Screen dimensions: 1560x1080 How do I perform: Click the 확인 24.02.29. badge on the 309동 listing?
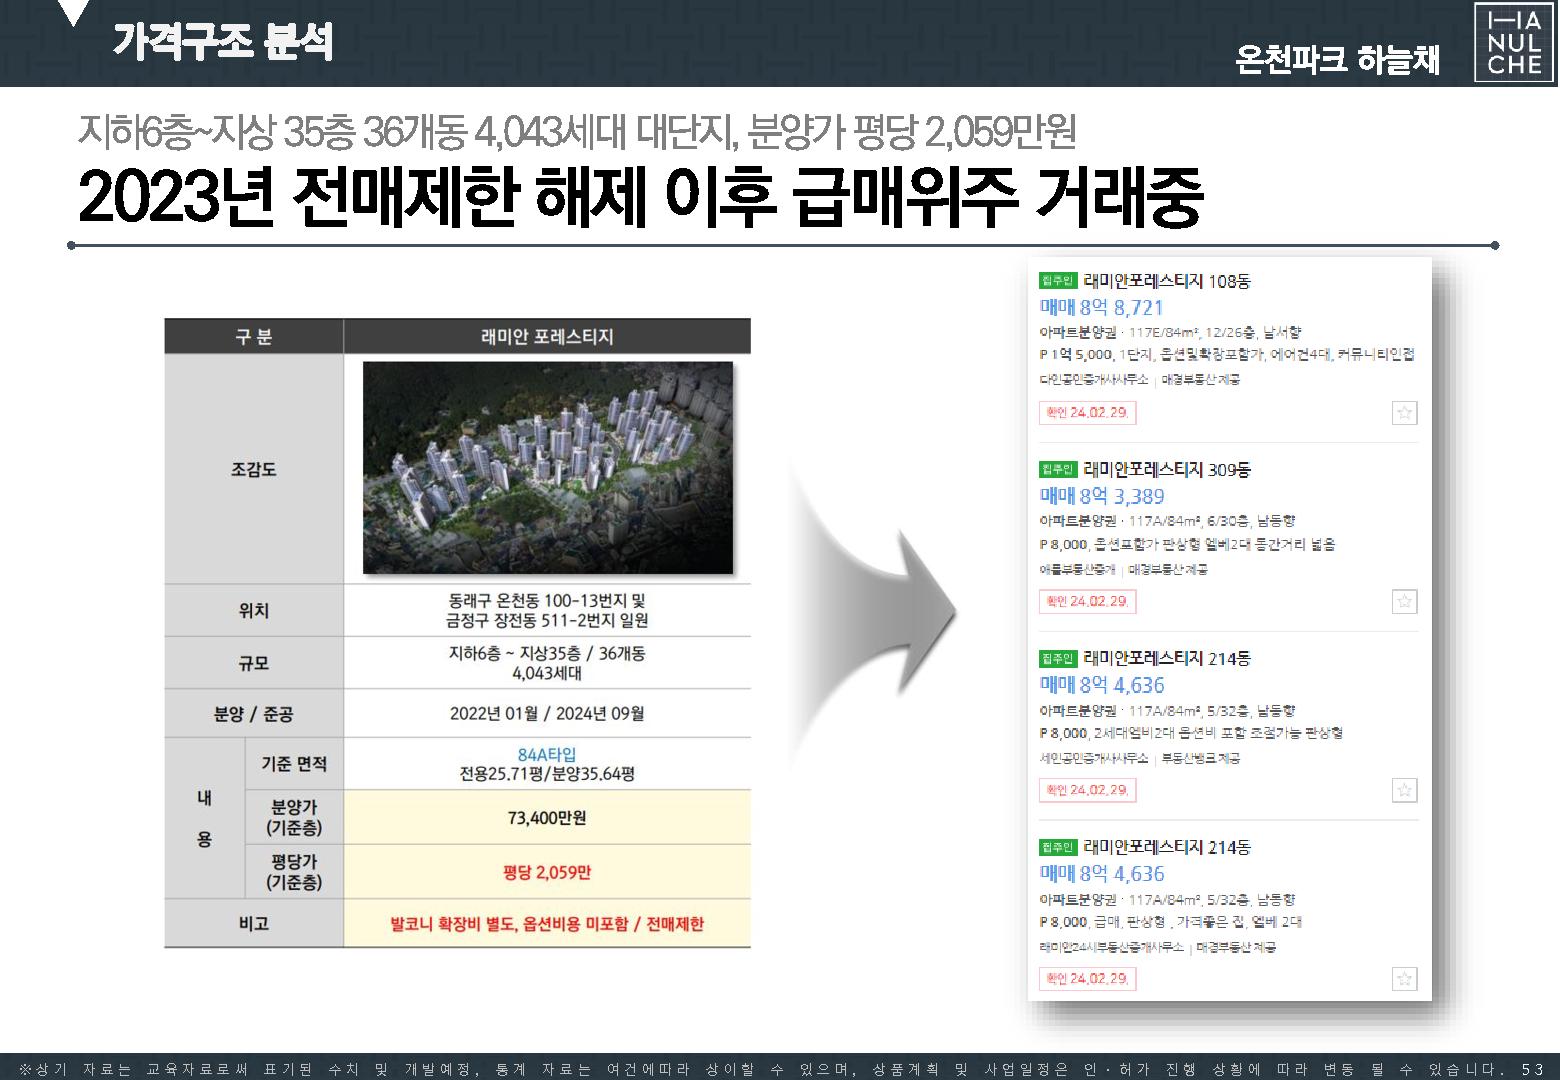(1087, 602)
